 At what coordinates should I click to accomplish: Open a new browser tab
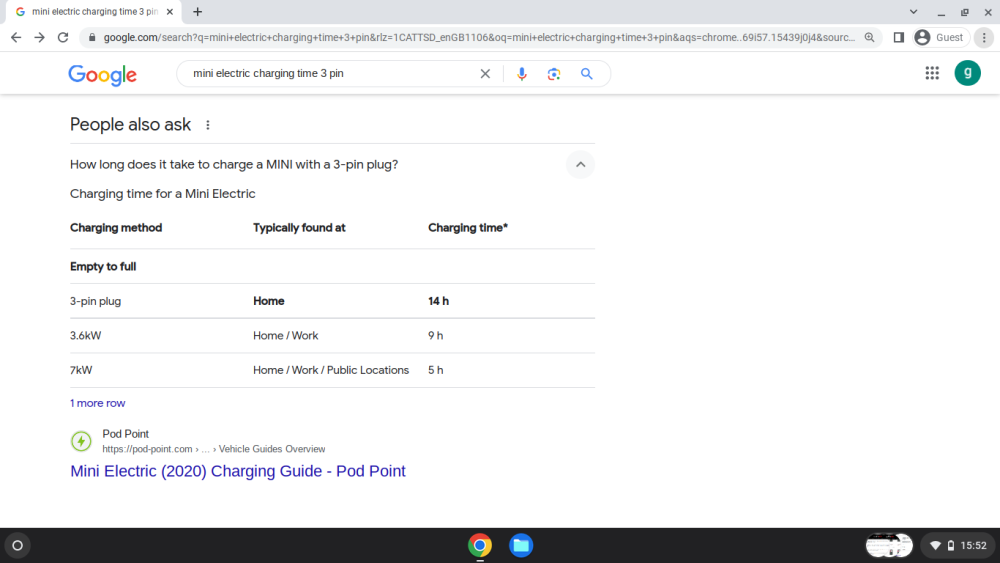point(198,11)
